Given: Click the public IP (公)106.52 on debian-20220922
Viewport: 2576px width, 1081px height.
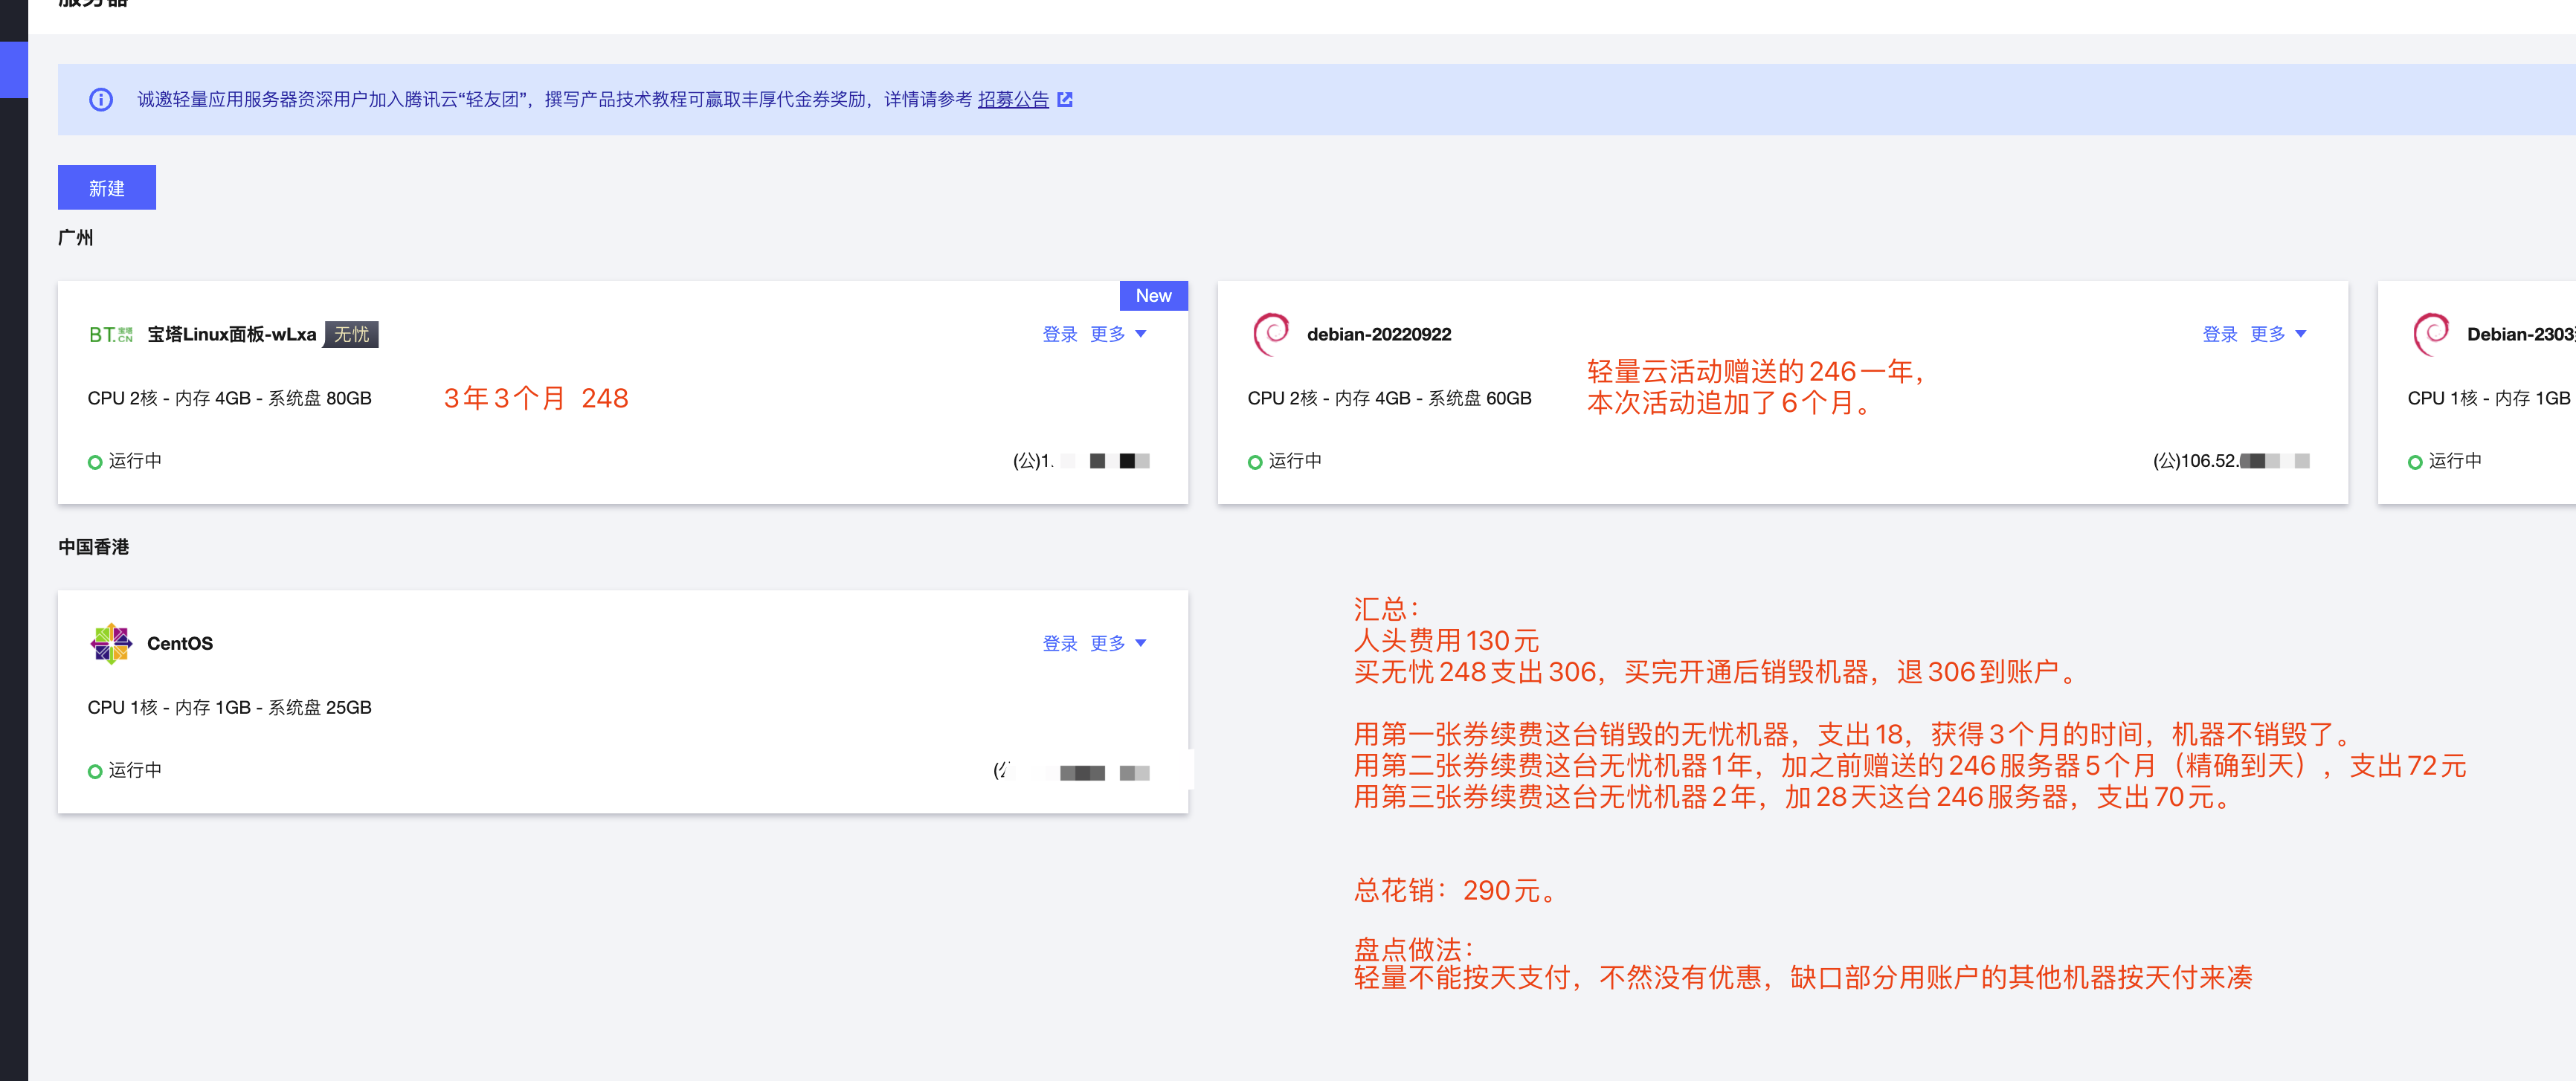Looking at the screenshot, I should [2231, 461].
